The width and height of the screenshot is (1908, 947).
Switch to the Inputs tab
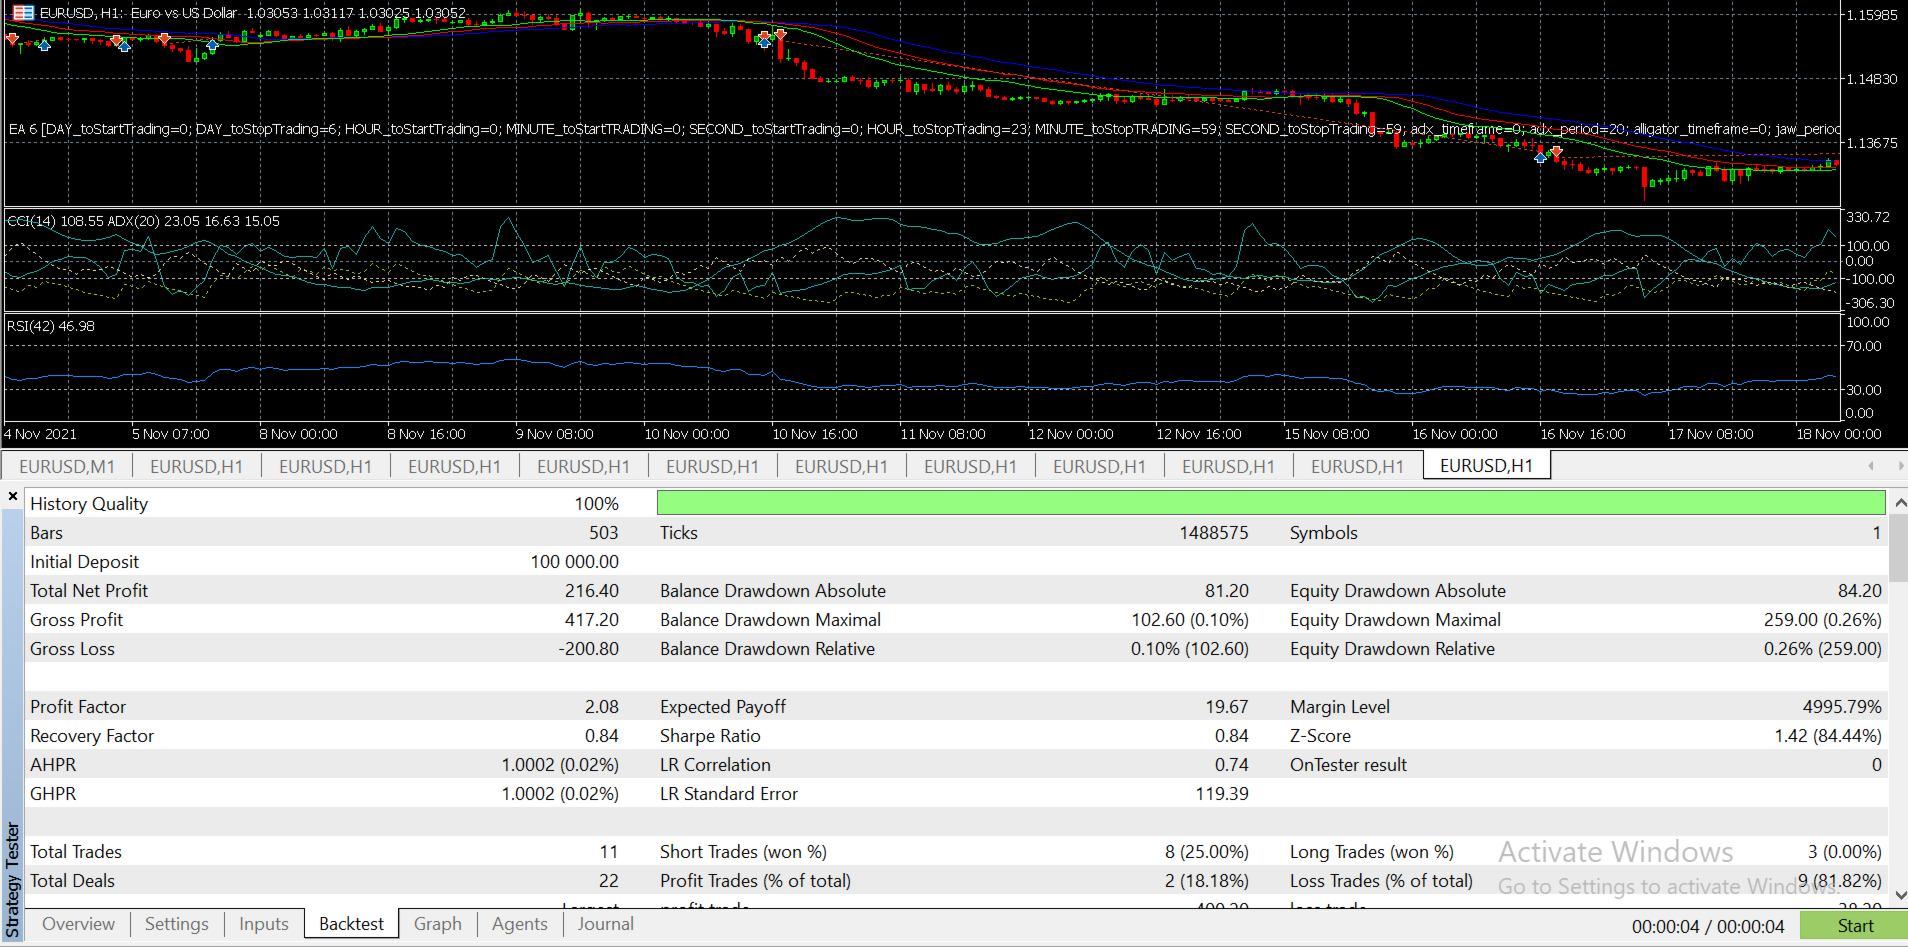coord(263,924)
